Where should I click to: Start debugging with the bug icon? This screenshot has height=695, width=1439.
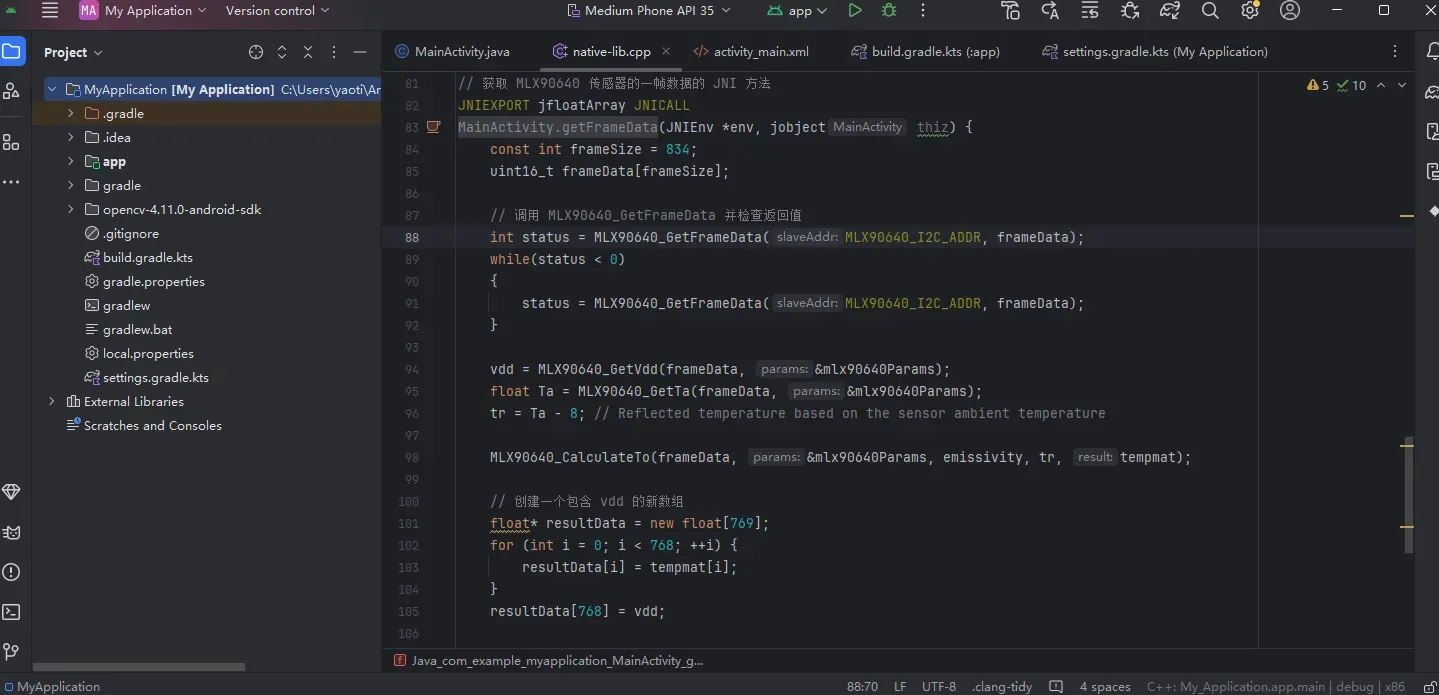(889, 11)
